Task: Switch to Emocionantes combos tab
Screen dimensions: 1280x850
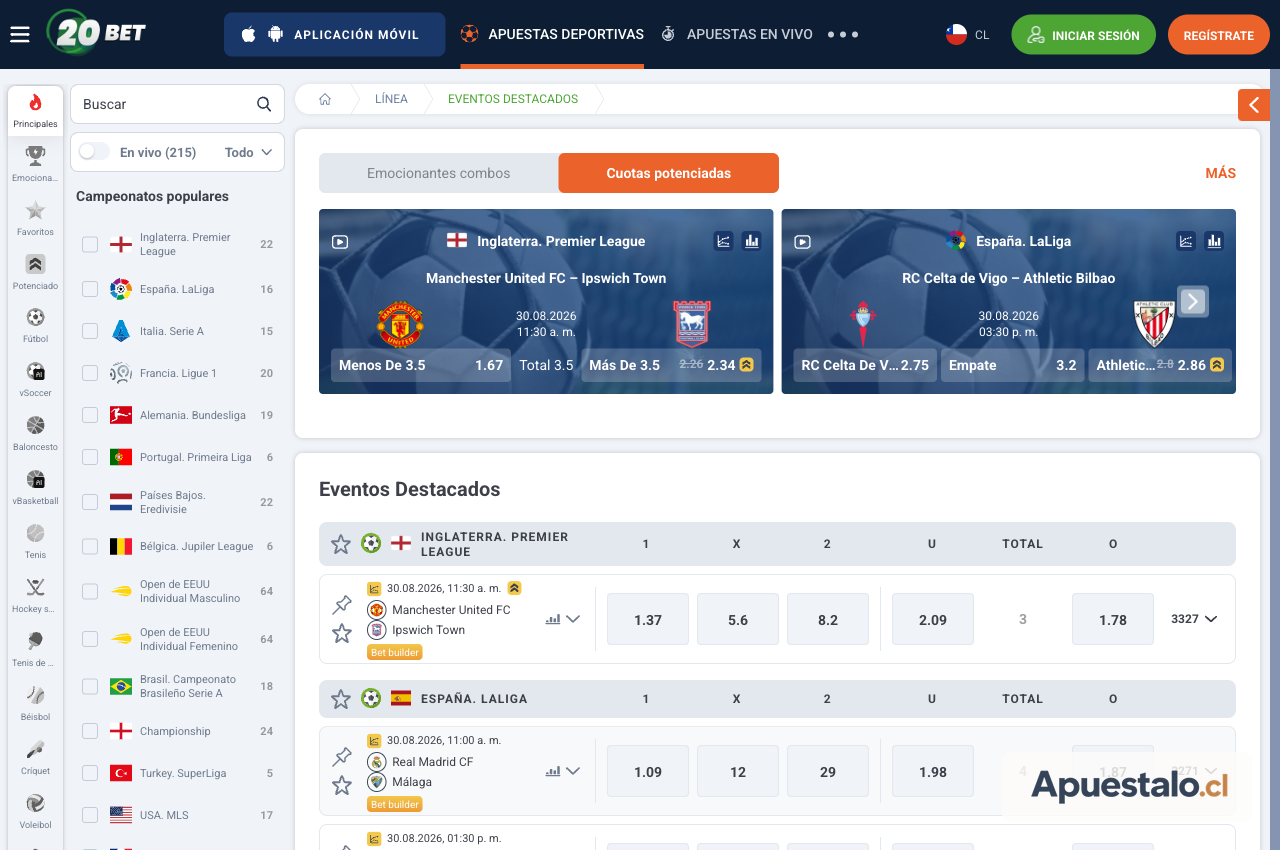Action: [x=438, y=173]
